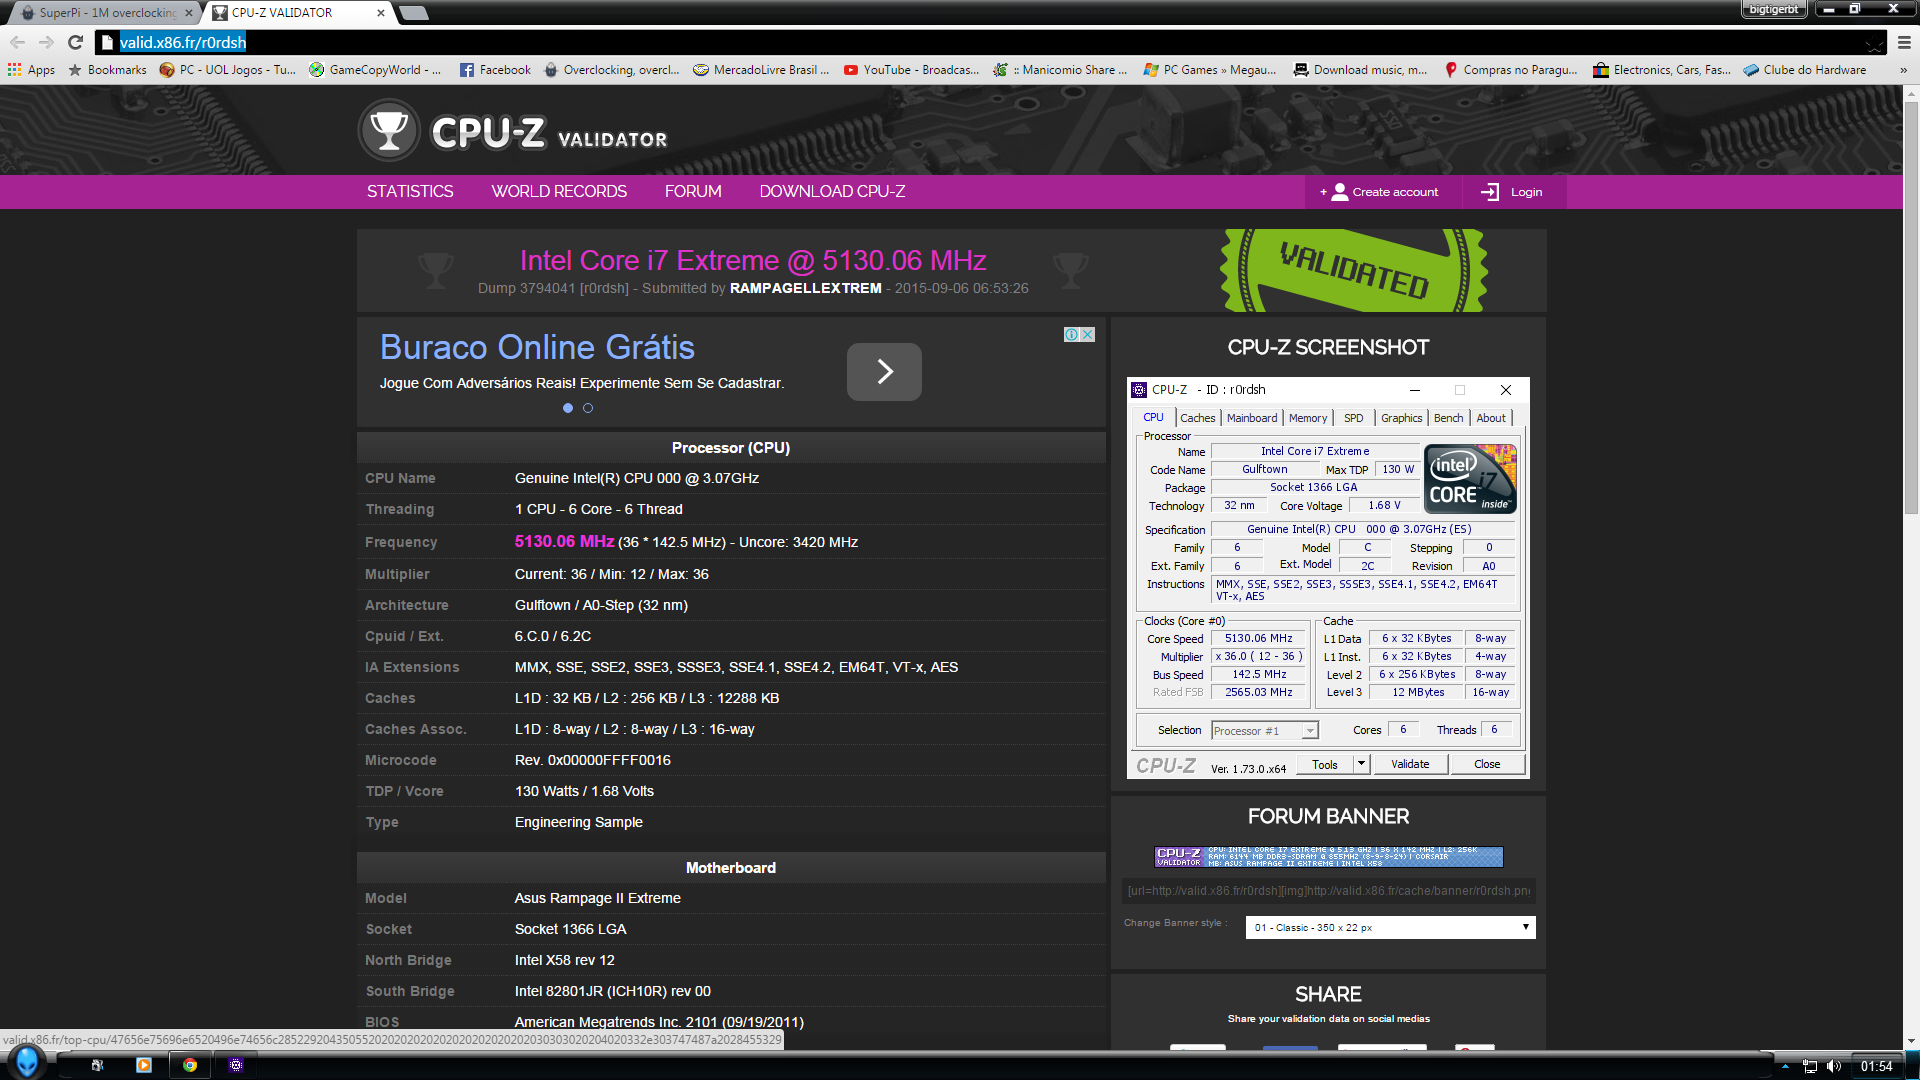The width and height of the screenshot is (1920, 1080).
Task: Select the Graphics tab in CPU-Z screenshot
Action: tap(1401, 418)
